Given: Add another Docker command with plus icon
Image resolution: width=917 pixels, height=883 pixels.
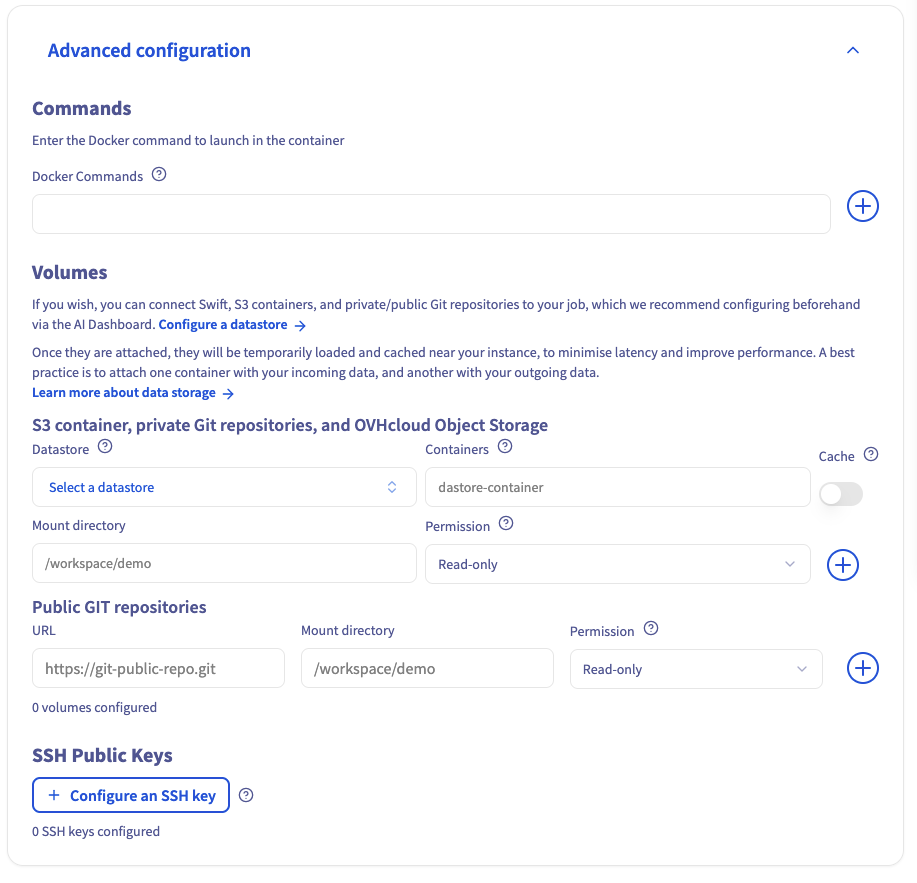Looking at the screenshot, I should (862, 207).
